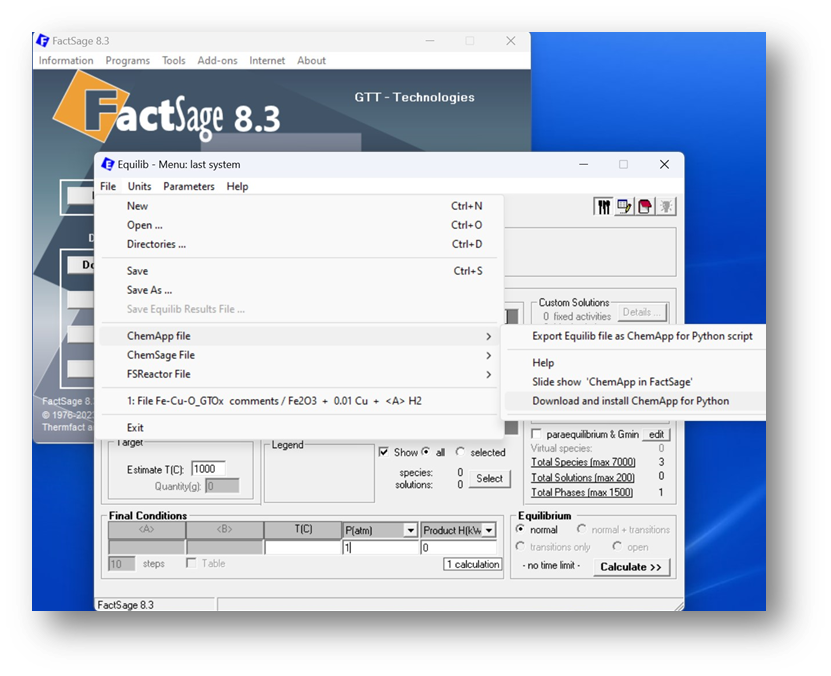Open the P(atm) dropdown arrow
This screenshot has height=676, width=831.
[410, 530]
